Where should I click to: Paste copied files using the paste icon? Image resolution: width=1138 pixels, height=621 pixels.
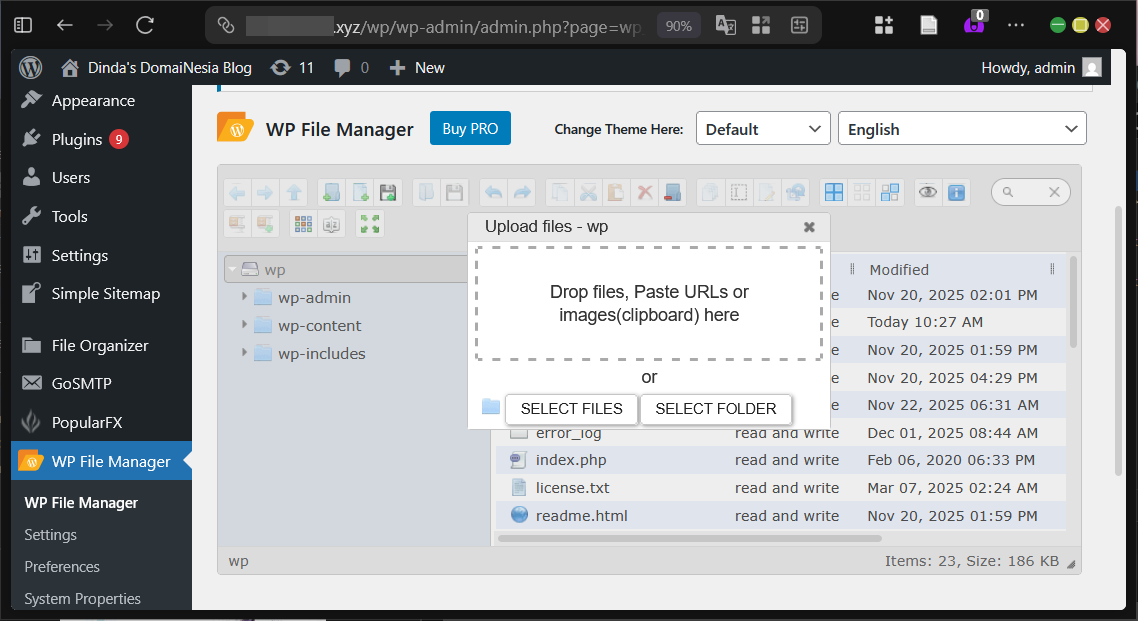point(616,192)
